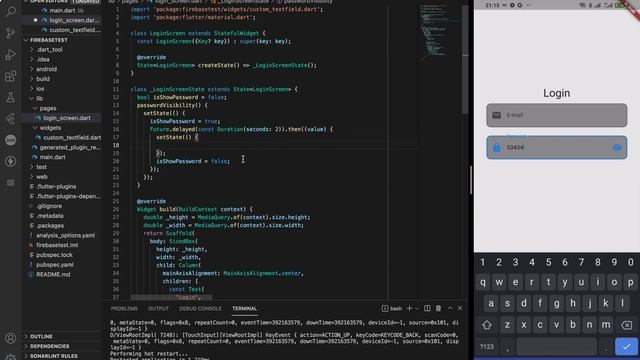The width and height of the screenshot is (640, 360).
Task: Focus the Email field in the emulator
Action: [556, 115]
